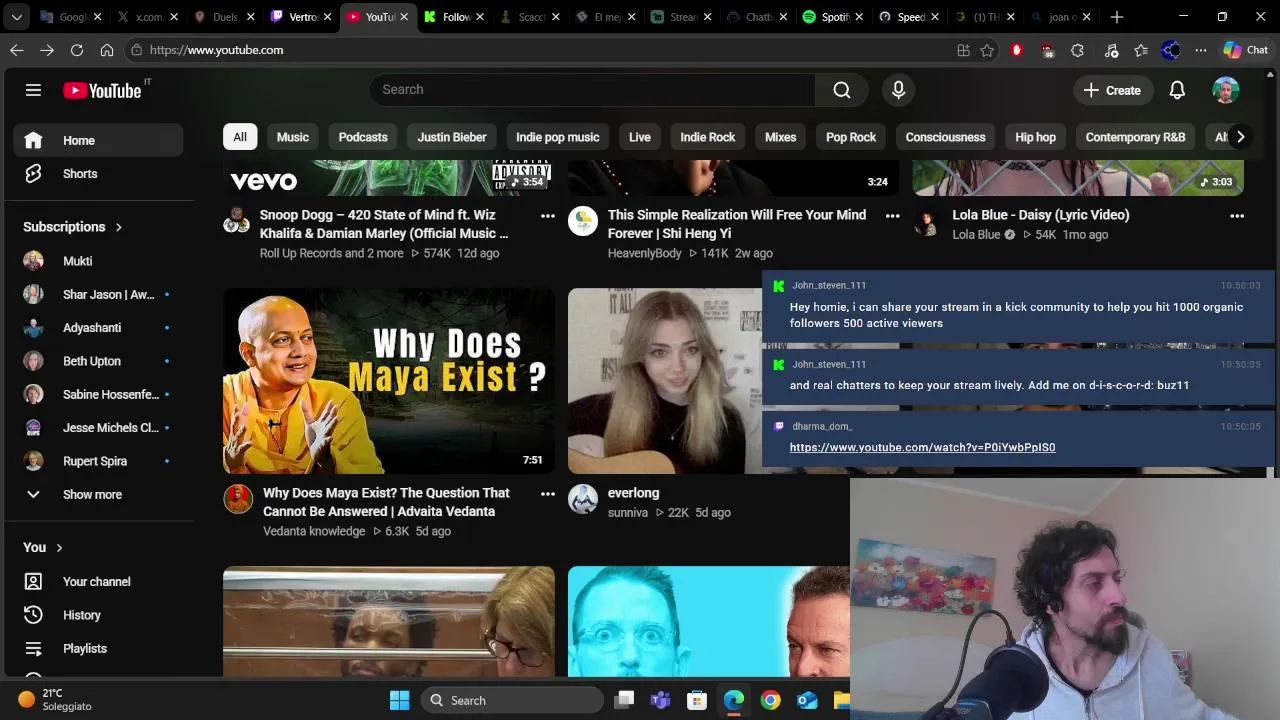Show more filter chips with right arrow
This screenshot has width=1280, height=720.
pyautogui.click(x=1240, y=137)
